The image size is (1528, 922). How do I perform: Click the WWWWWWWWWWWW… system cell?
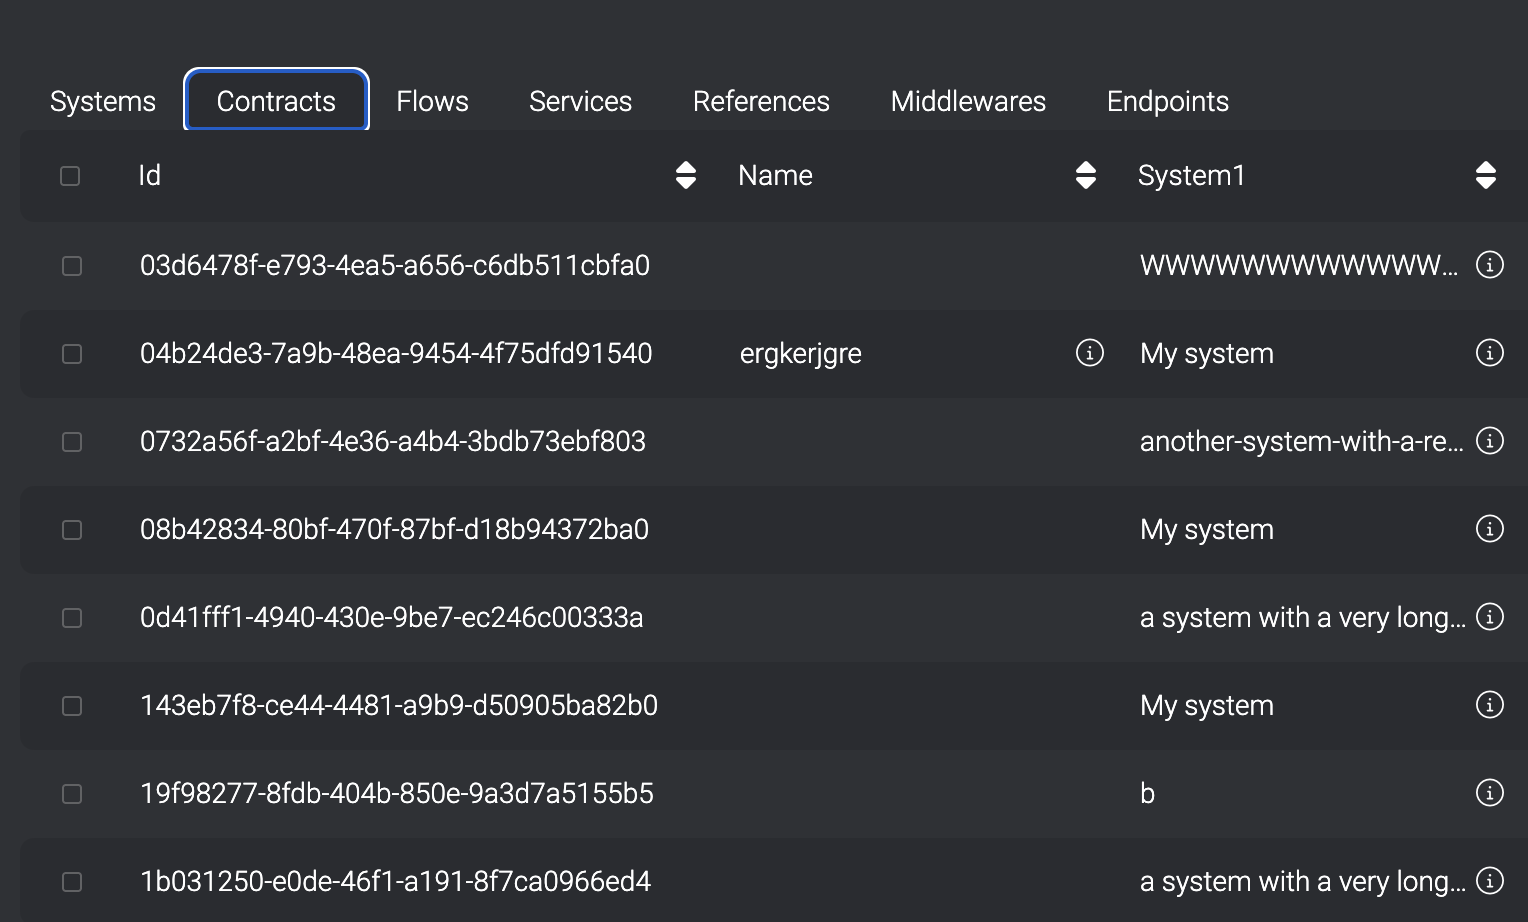coord(1299,265)
